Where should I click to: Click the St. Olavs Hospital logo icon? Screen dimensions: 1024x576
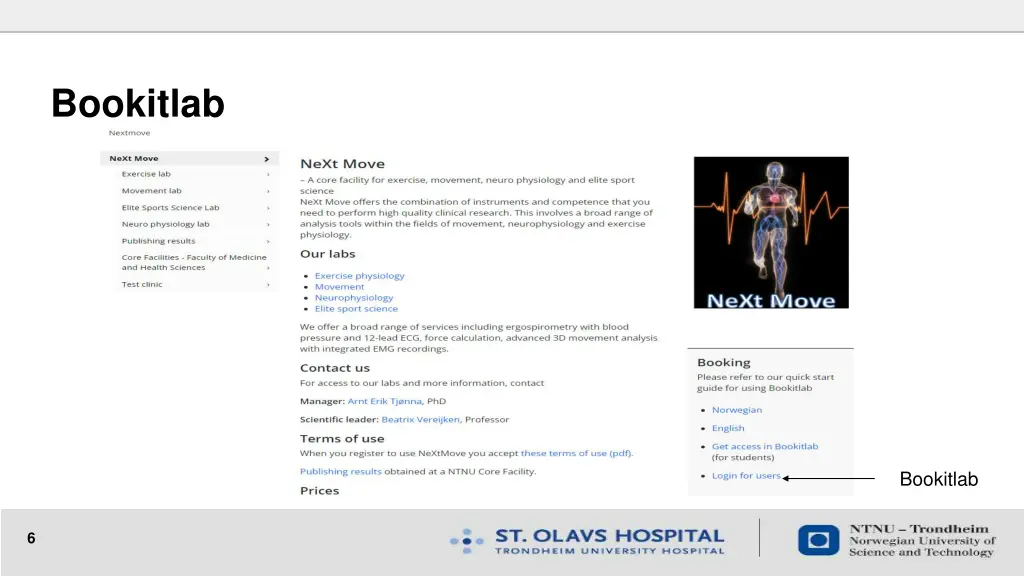click(x=466, y=541)
